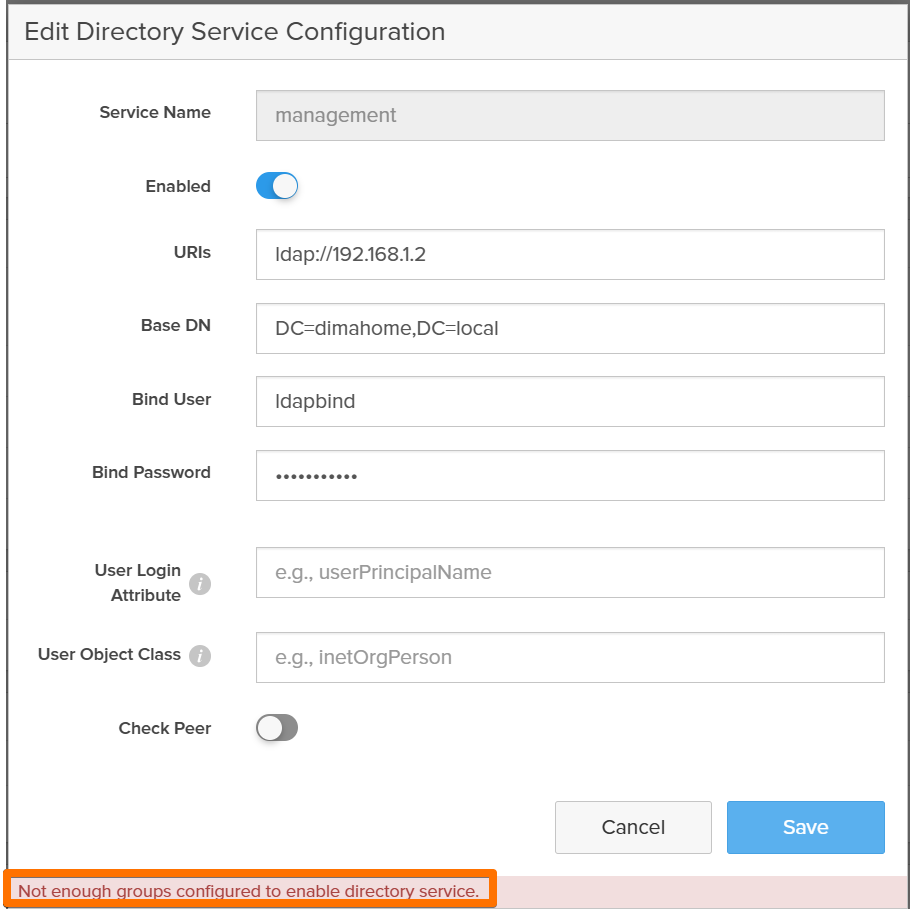Viewport: 910px width, 911px height.
Task: Click the 'Not enough groups configured' error message
Action: coord(248,890)
